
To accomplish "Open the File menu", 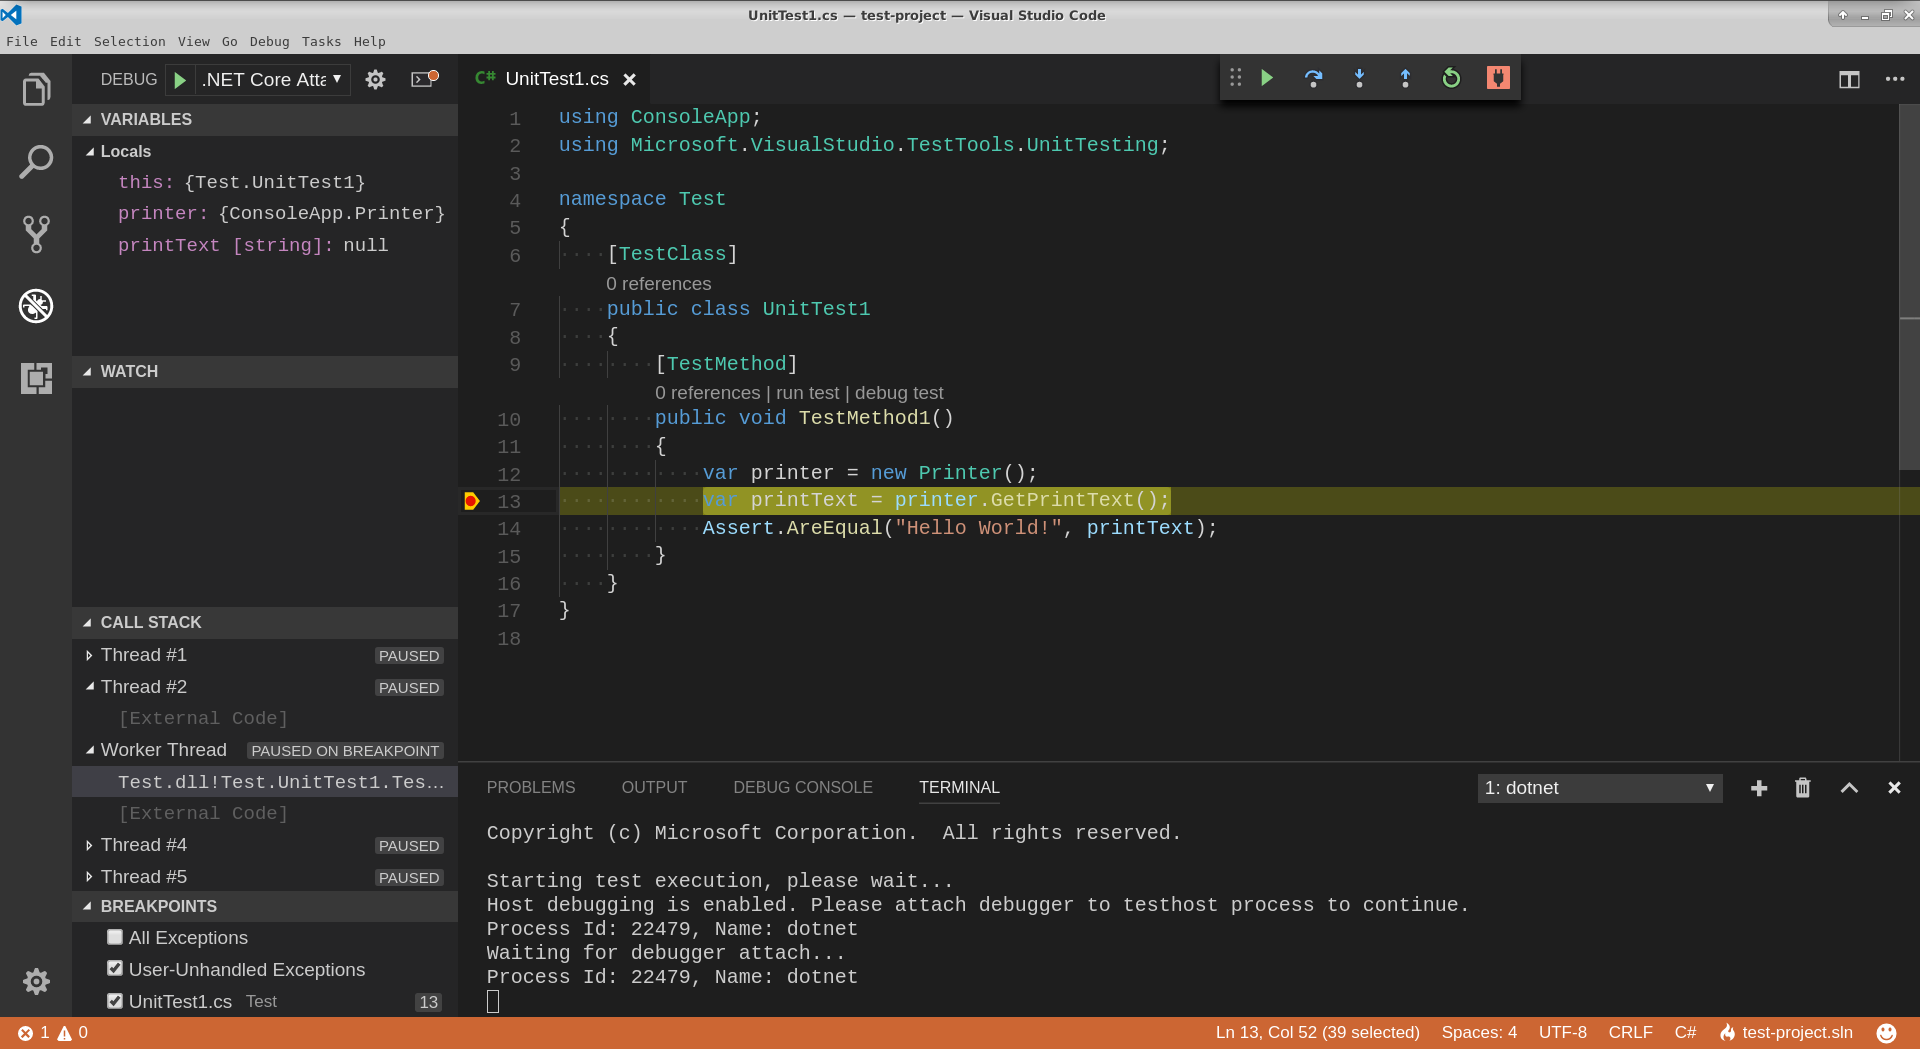I will [22, 41].
